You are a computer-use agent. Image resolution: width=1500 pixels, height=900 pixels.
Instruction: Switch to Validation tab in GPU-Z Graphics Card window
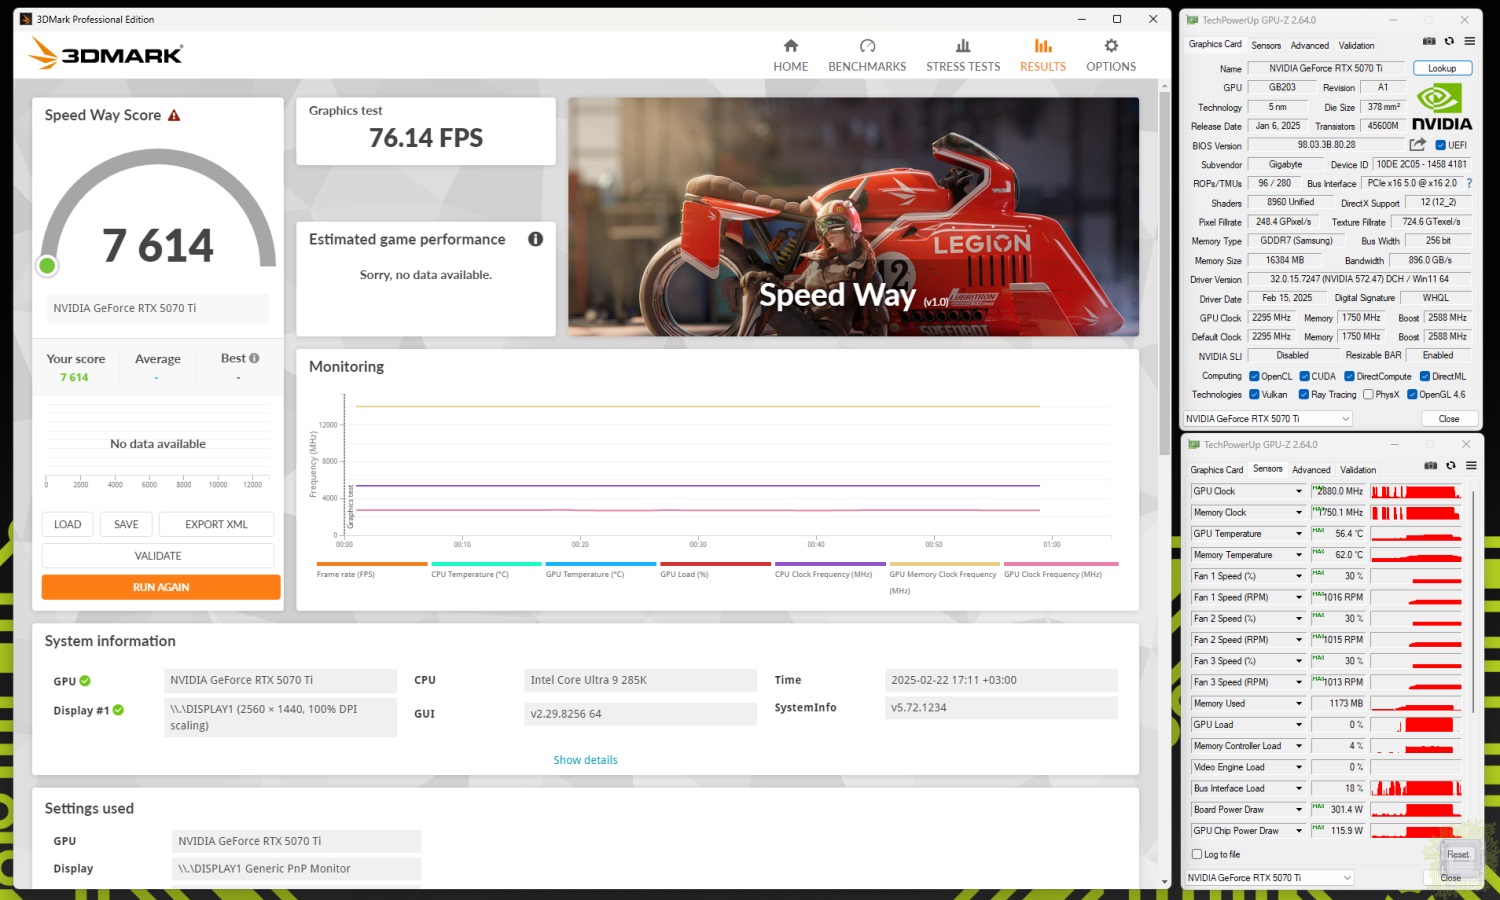1356,45
